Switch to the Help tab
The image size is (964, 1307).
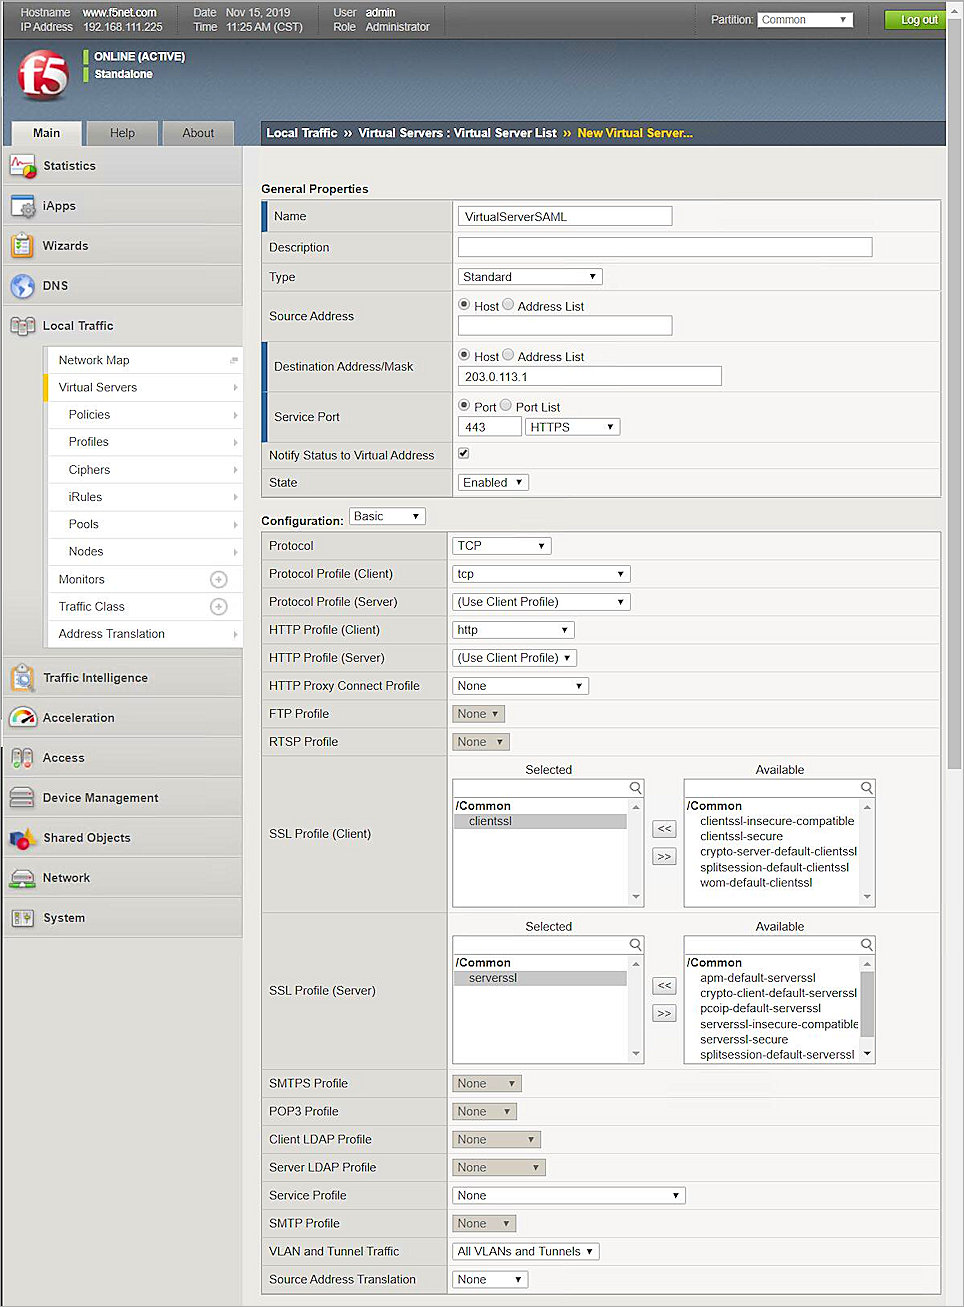(121, 132)
